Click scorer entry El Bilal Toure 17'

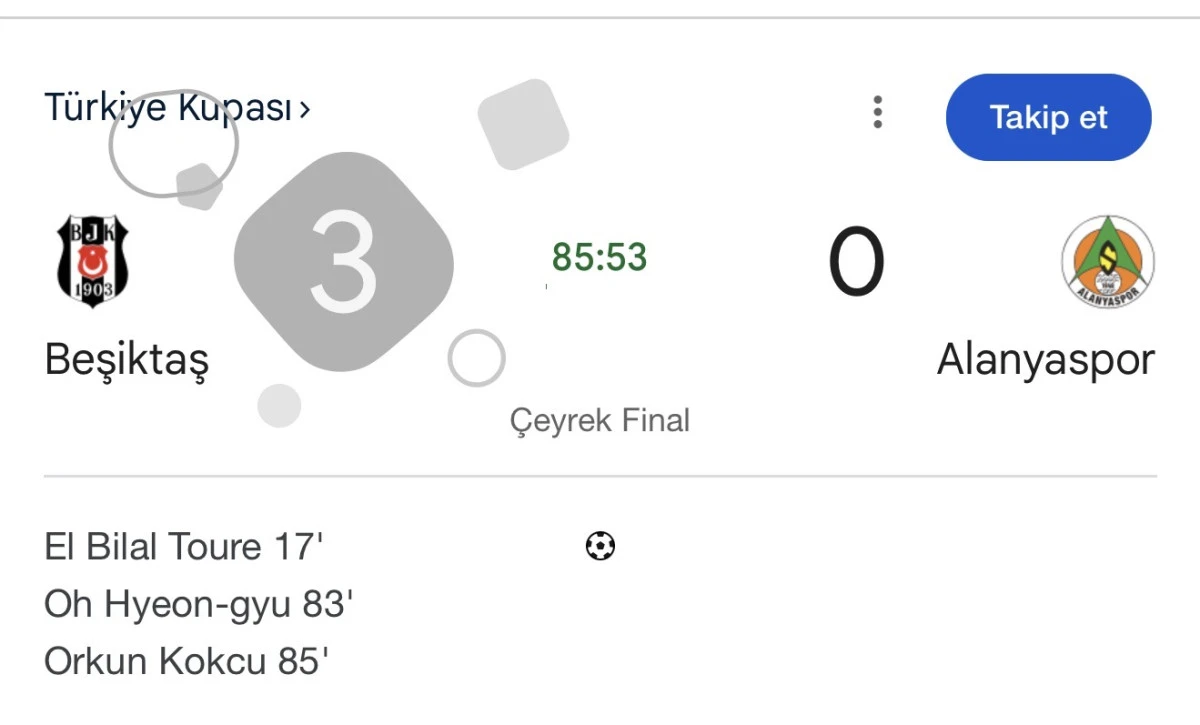(x=184, y=546)
